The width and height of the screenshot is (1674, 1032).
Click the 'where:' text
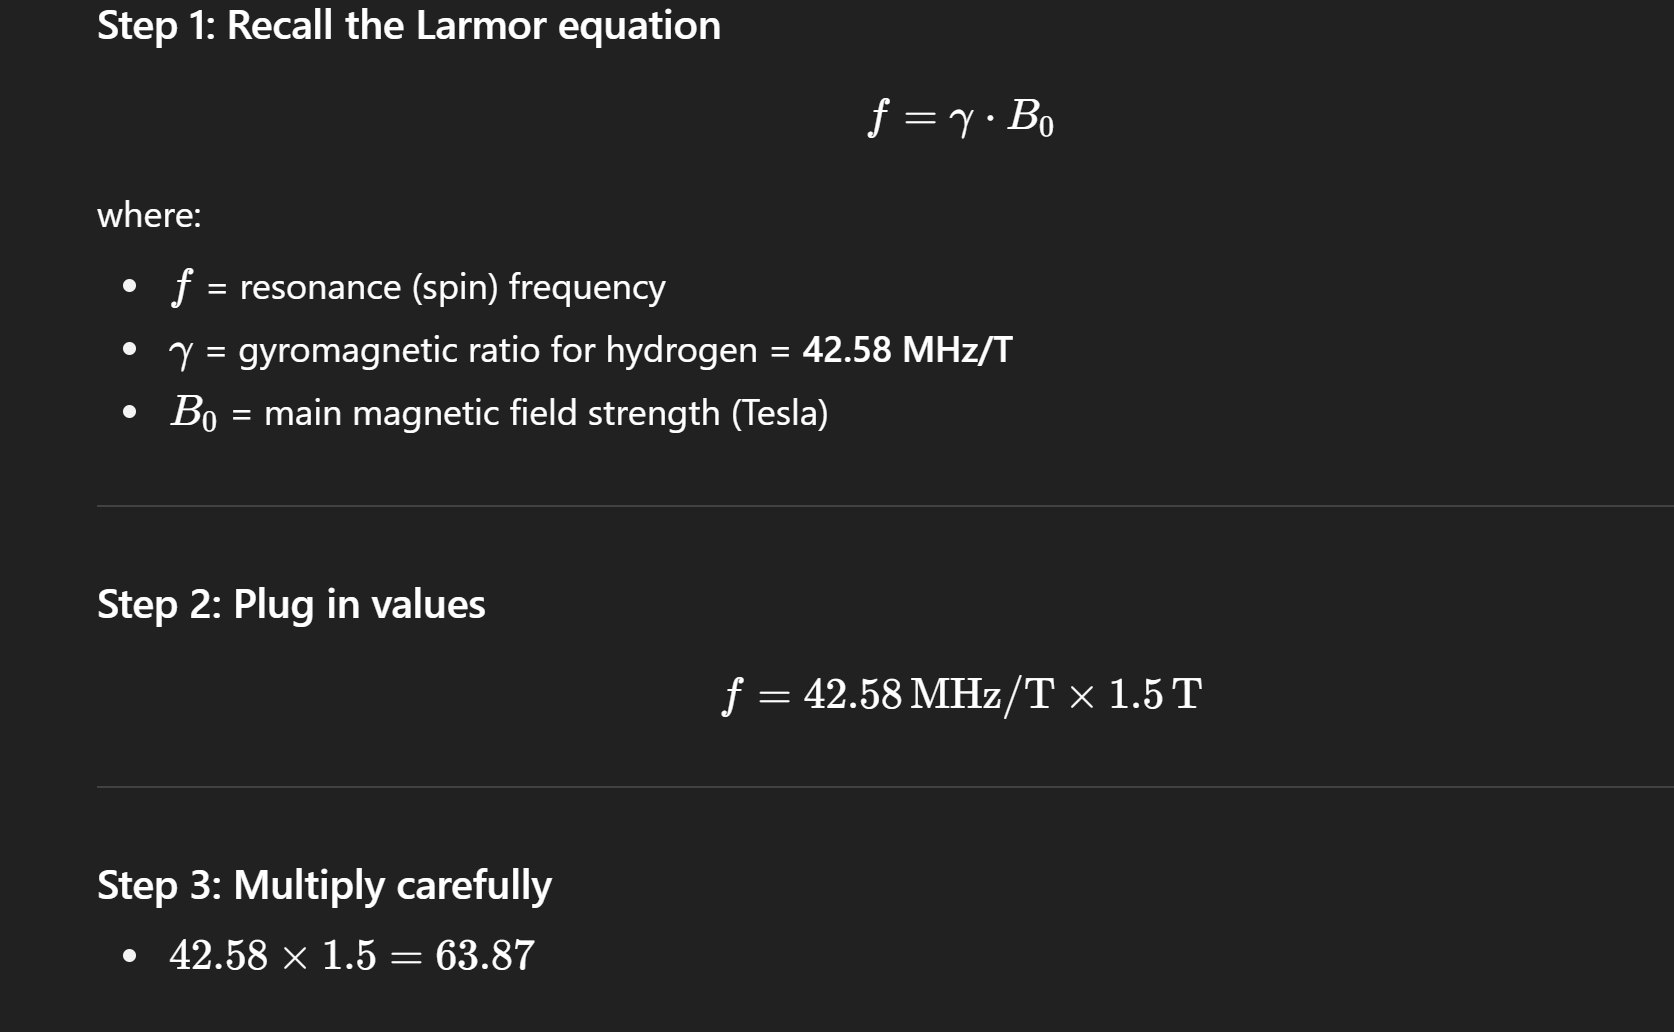[149, 215]
